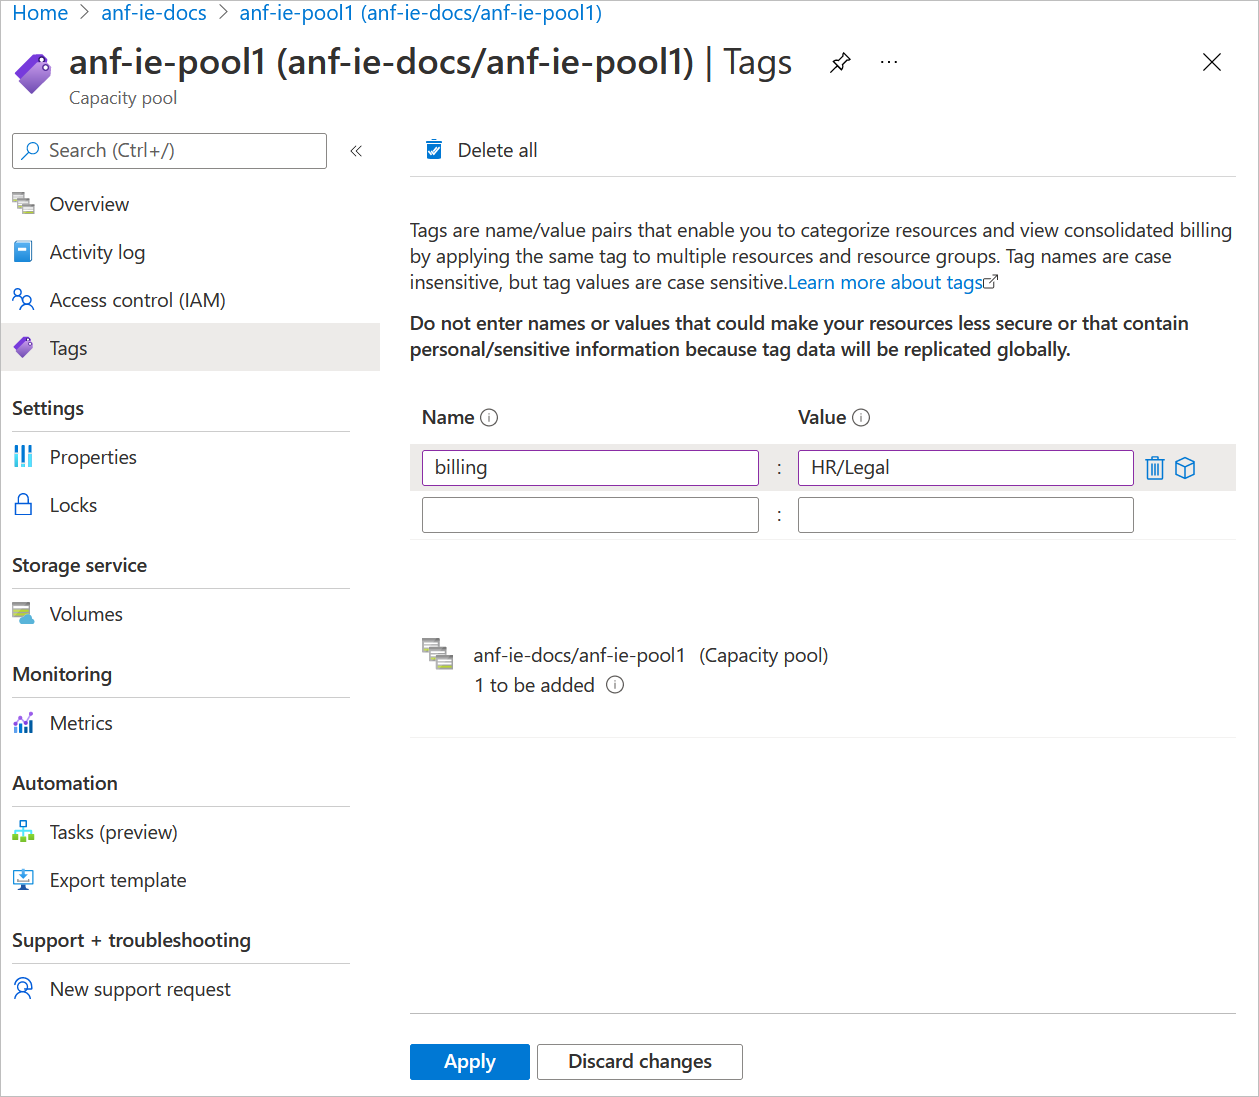
Task: Click the info icon next to 1 to be added
Action: tap(616, 685)
